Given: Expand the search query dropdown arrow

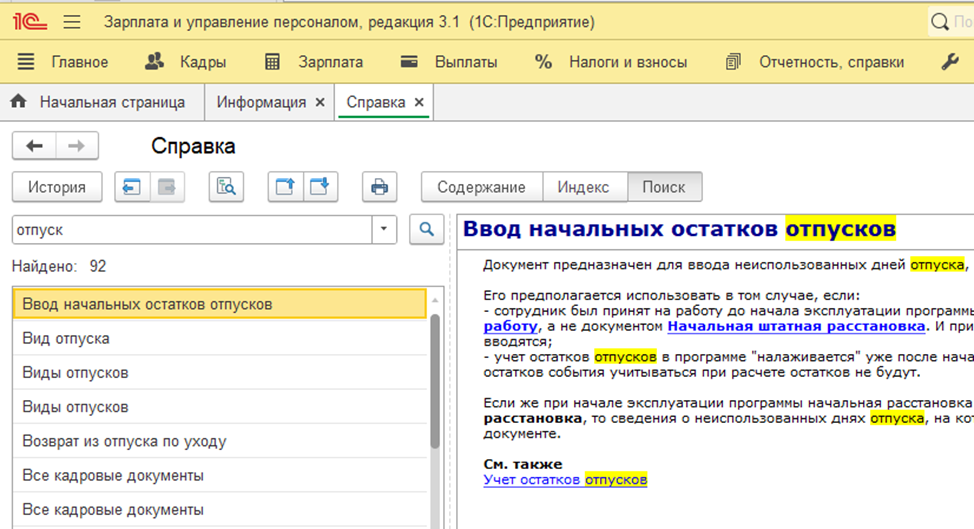Looking at the screenshot, I should [384, 230].
